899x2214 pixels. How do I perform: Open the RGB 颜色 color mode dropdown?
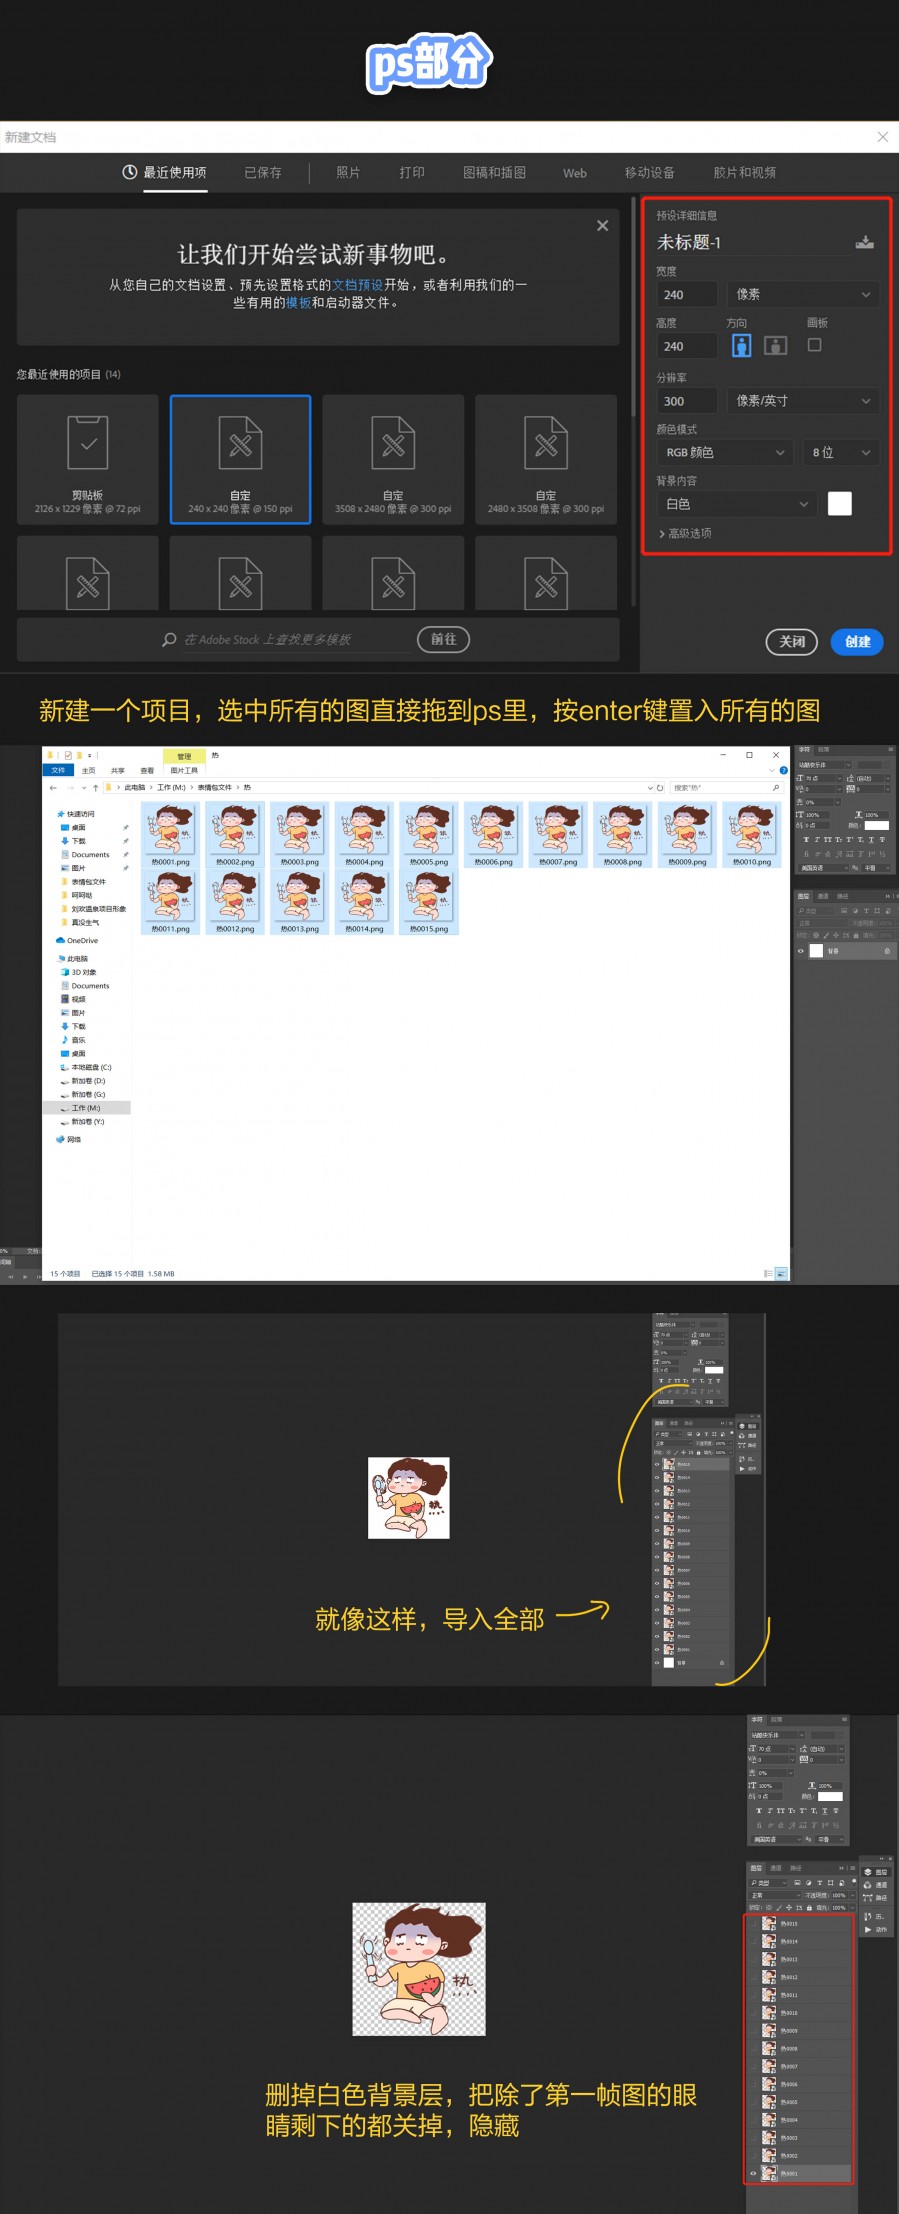click(x=726, y=453)
